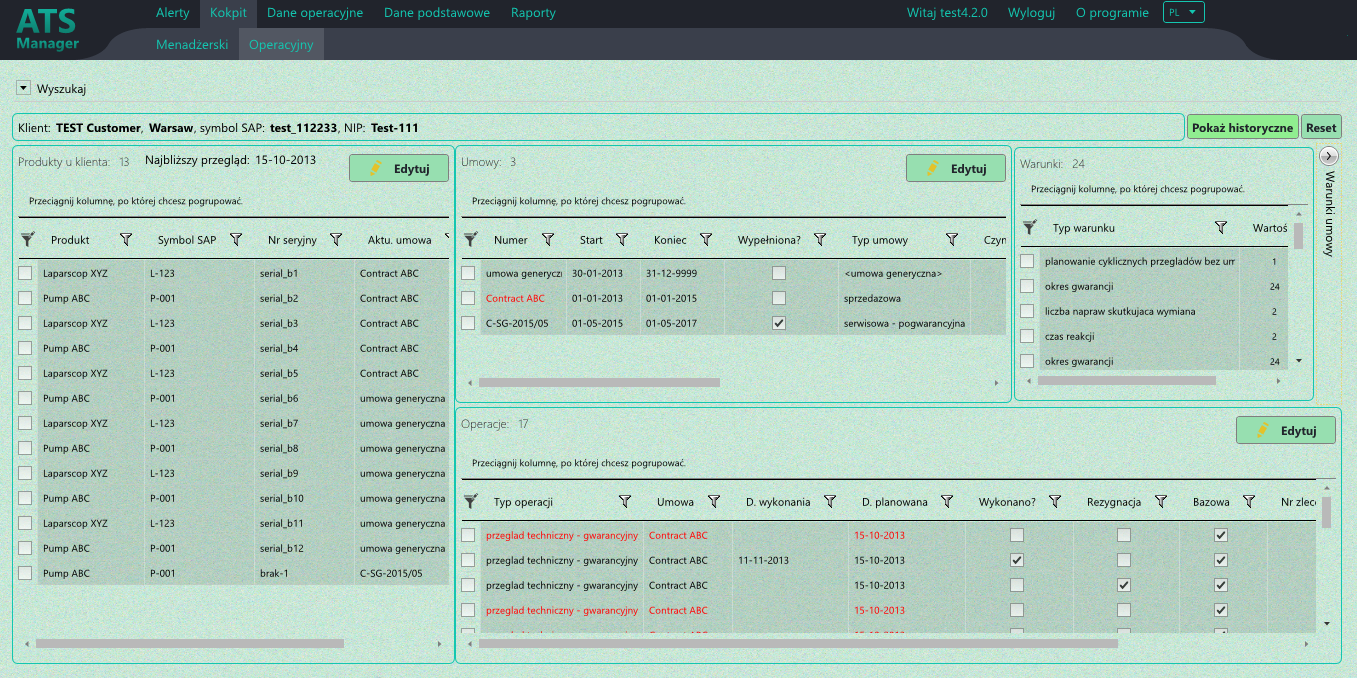The height and width of the screenshot is (678, 1357).
Task: Click the Typ operacji column filter icon
Action: (625, 502)
